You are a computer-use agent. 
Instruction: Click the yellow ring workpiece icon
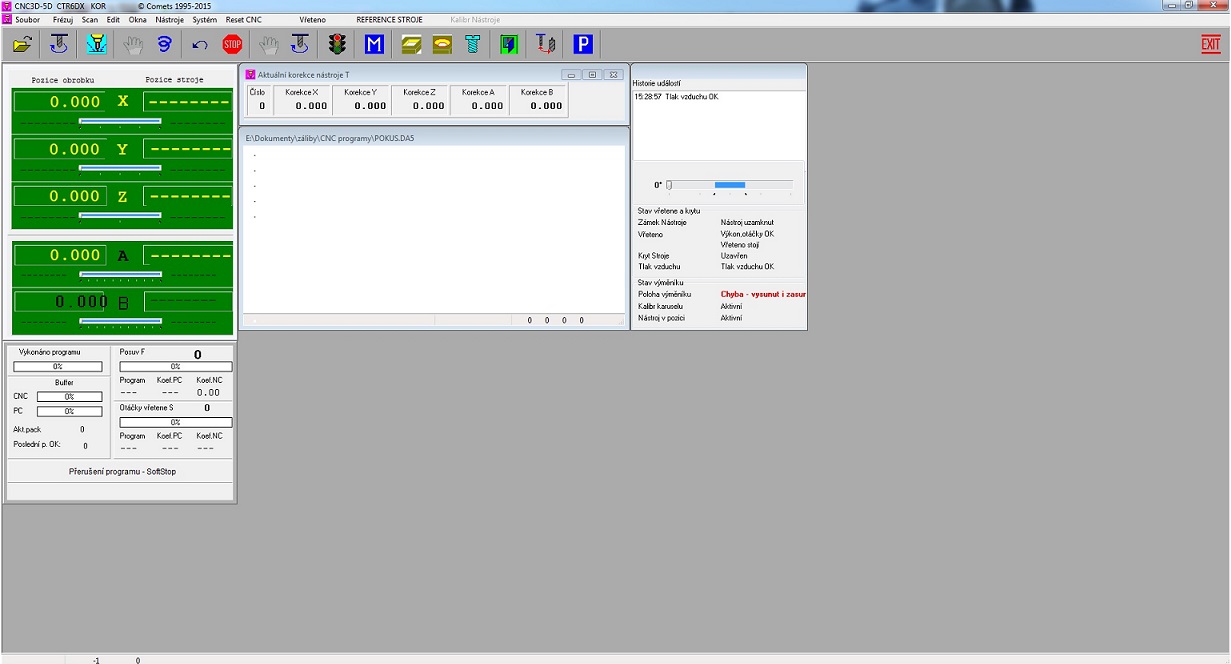tap(442, 44)
